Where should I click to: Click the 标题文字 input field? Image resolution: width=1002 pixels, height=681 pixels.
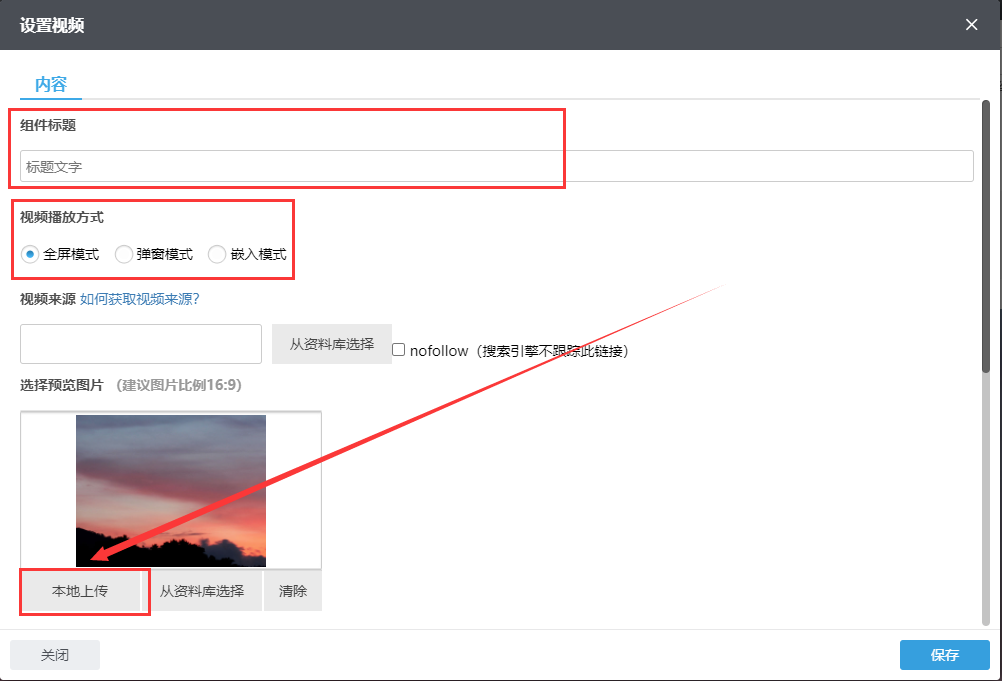[x=496, y=166]
